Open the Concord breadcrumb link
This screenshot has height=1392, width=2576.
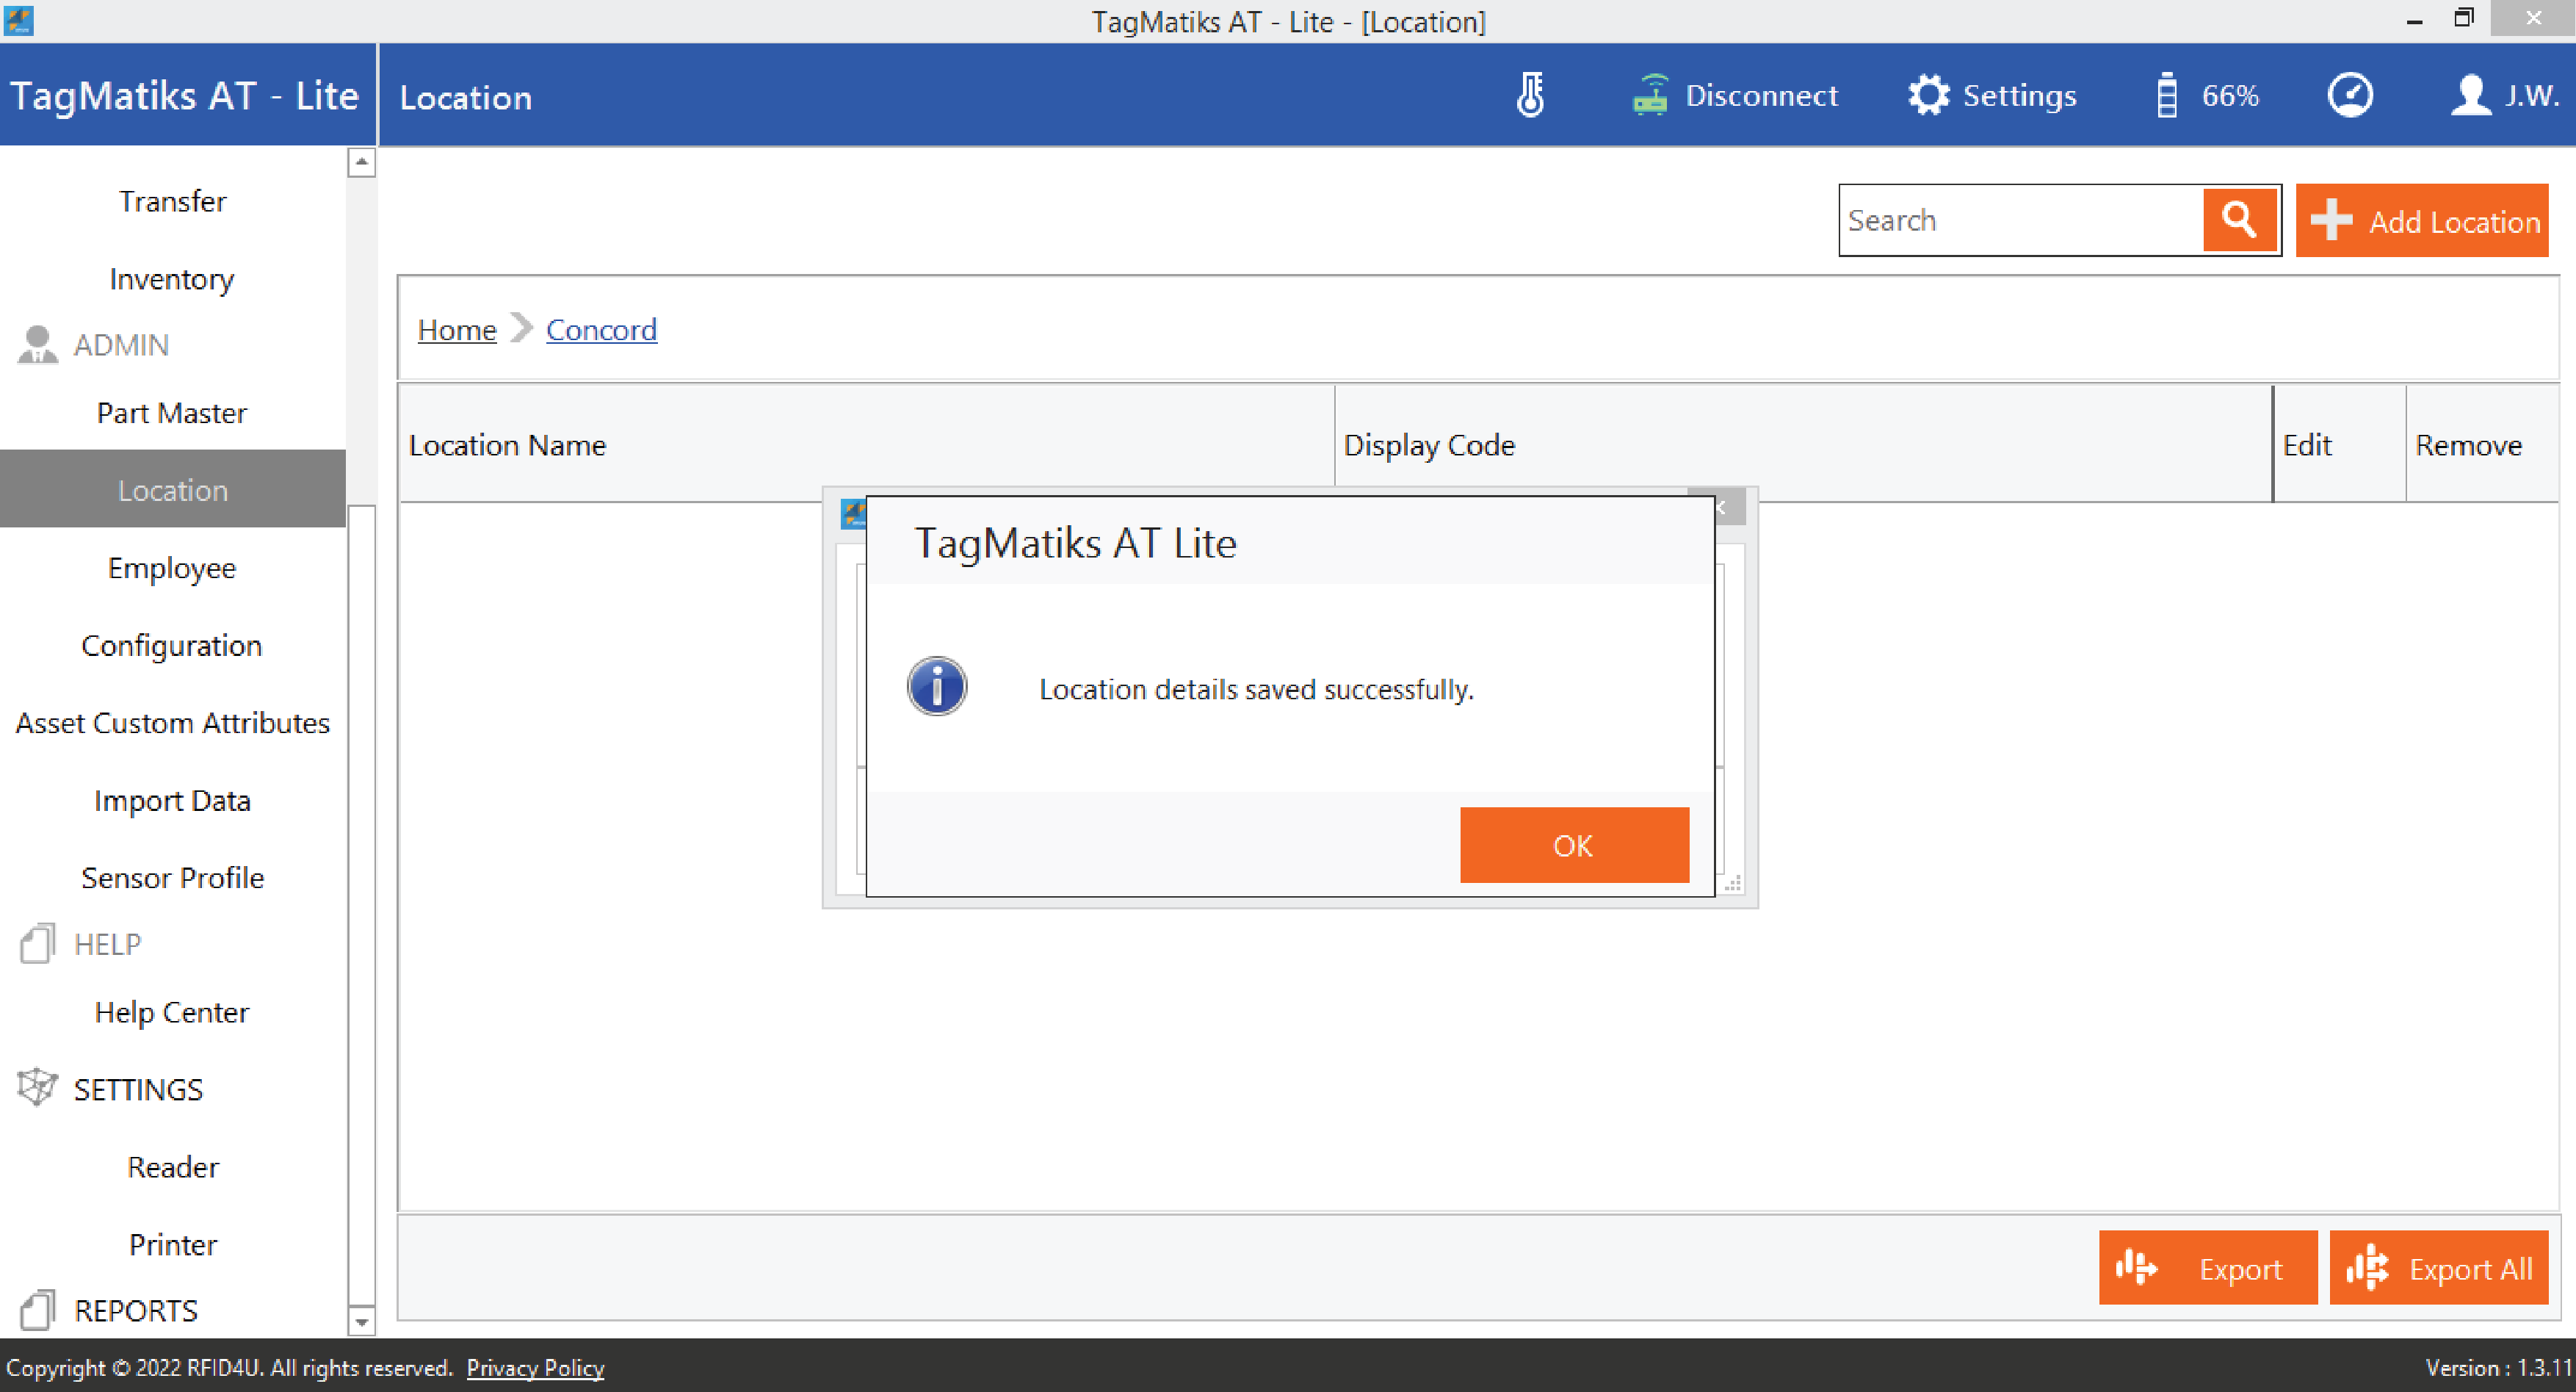(x=601, y=330)
